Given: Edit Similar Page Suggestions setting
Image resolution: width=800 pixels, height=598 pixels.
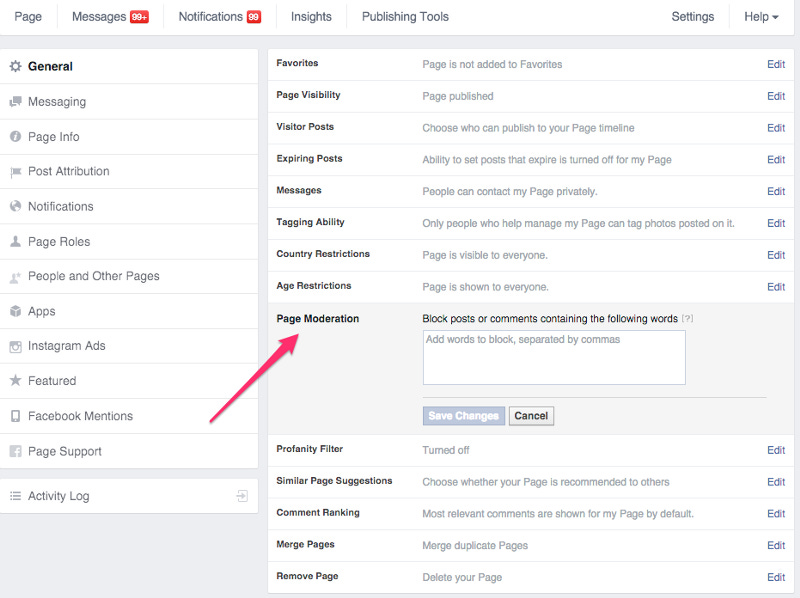Looking at the screenshot, I should (776, 482).
